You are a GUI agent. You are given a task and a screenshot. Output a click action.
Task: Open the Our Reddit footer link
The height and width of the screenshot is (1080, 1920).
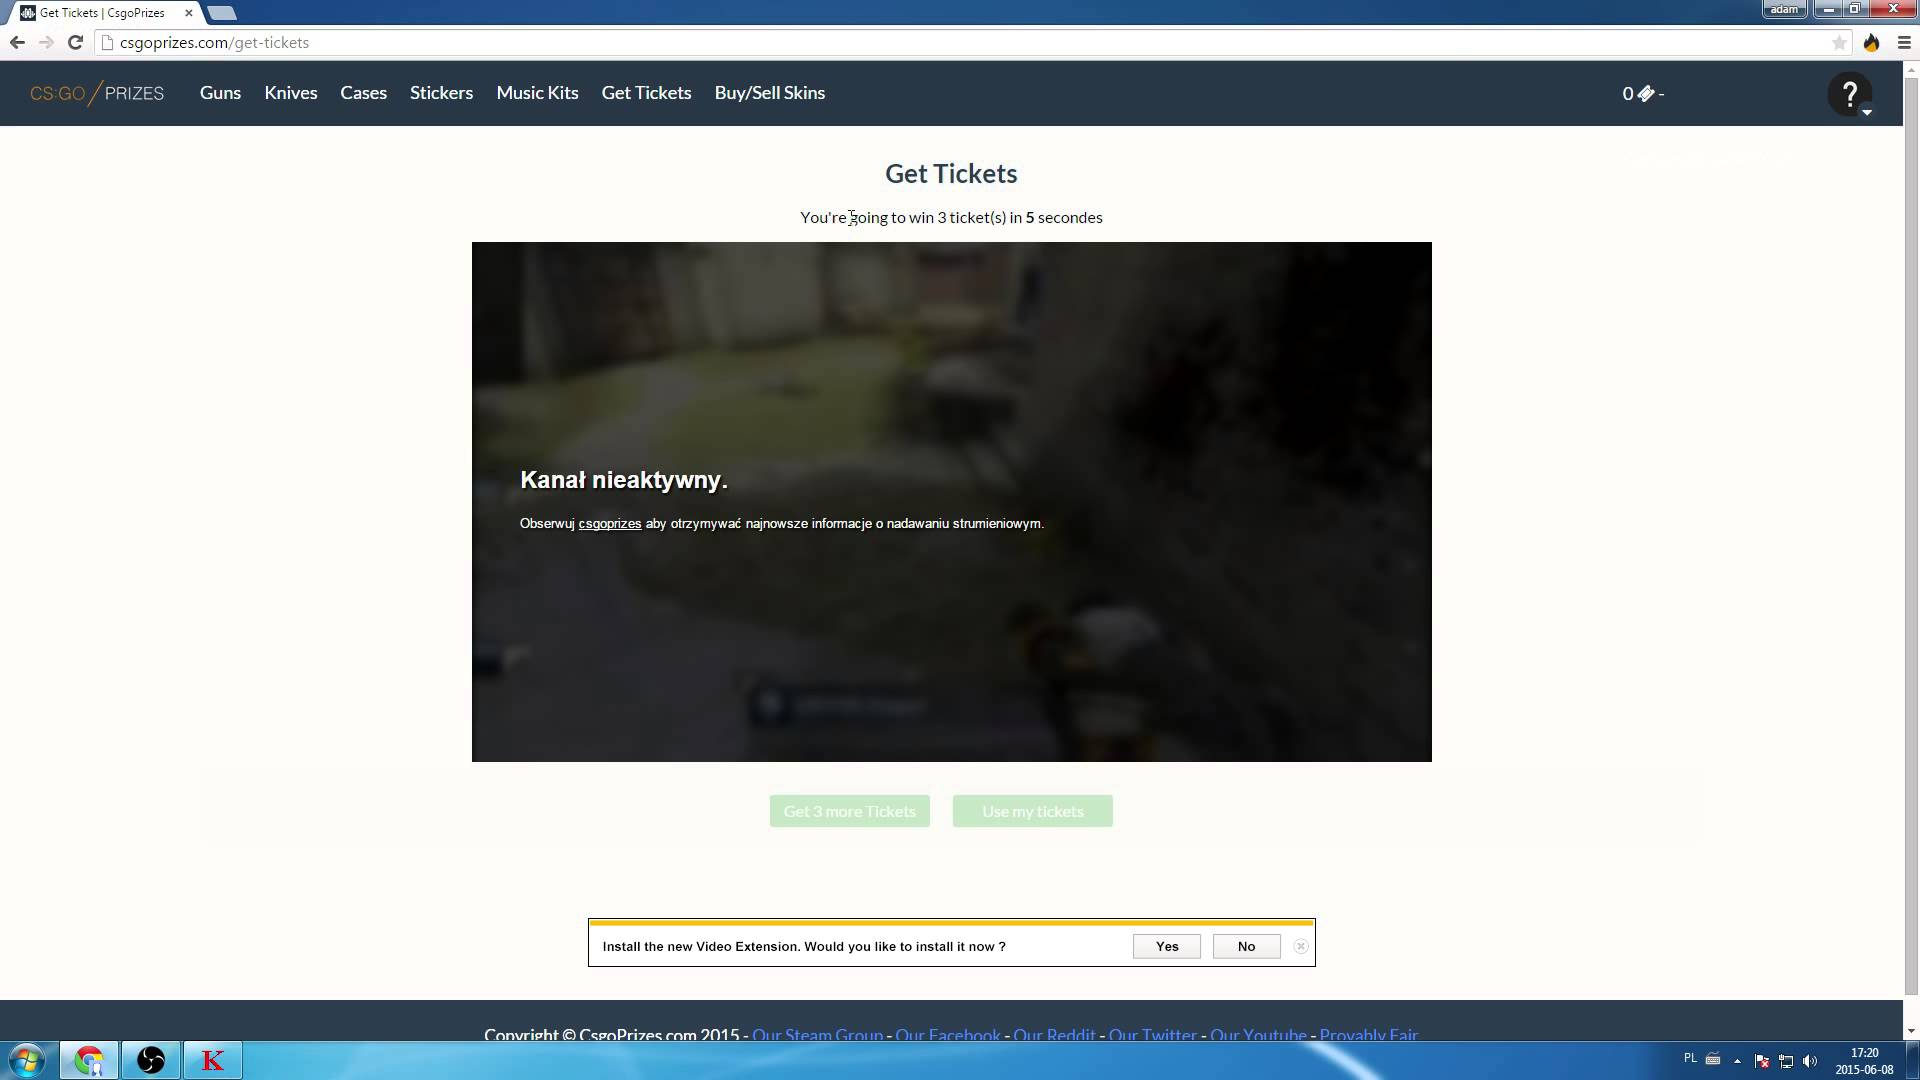click(1054, 1034)
